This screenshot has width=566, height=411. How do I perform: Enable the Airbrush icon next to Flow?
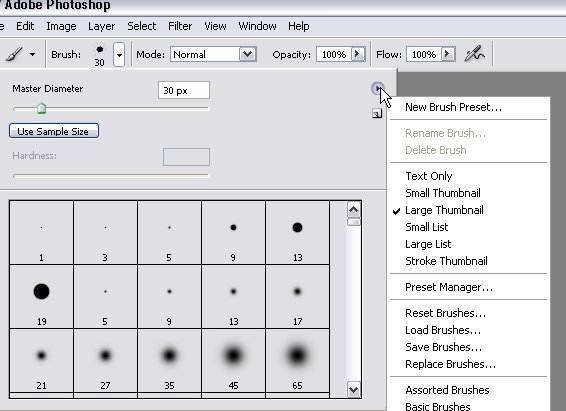[474, 54]
